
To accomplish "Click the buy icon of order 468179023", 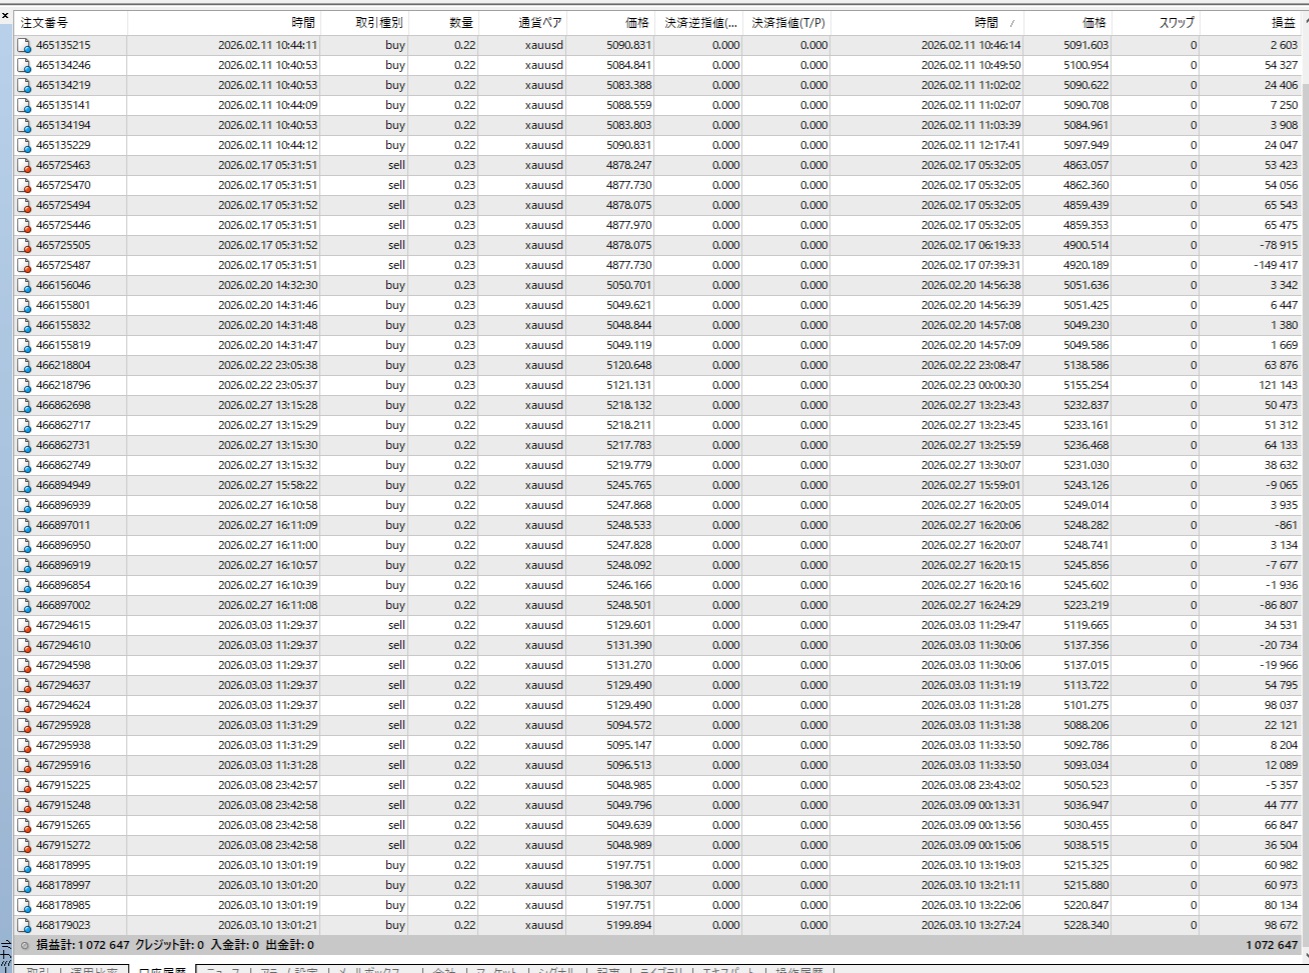I will click(x=24, y=925).
